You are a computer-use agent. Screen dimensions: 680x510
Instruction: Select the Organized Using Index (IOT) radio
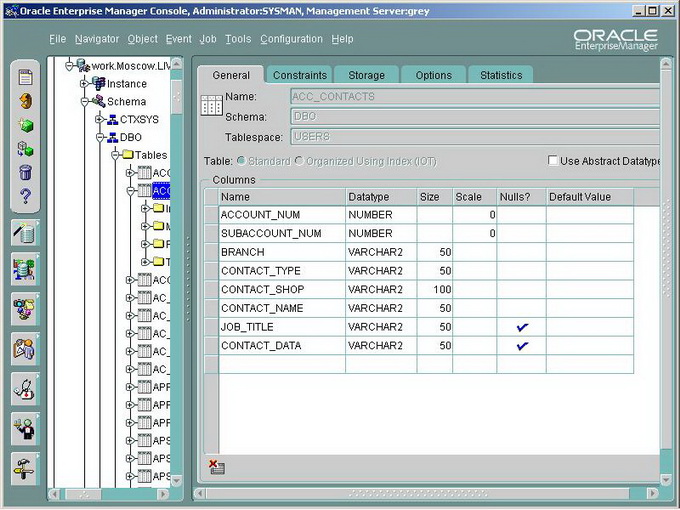[x=299, y=161]
